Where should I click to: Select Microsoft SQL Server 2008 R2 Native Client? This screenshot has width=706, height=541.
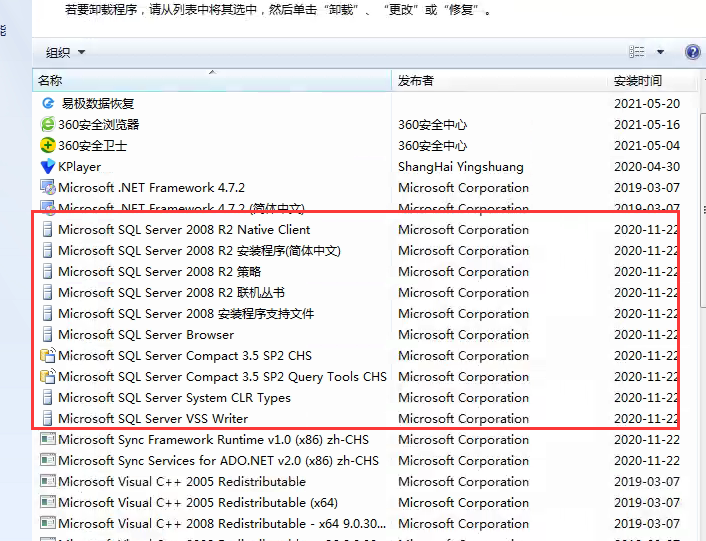click(184, 230)
